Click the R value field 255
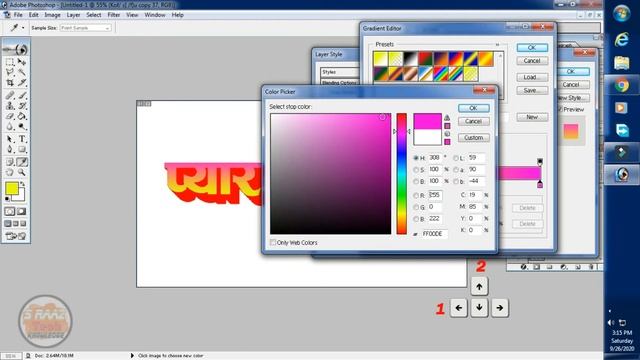 coord(435,196)
